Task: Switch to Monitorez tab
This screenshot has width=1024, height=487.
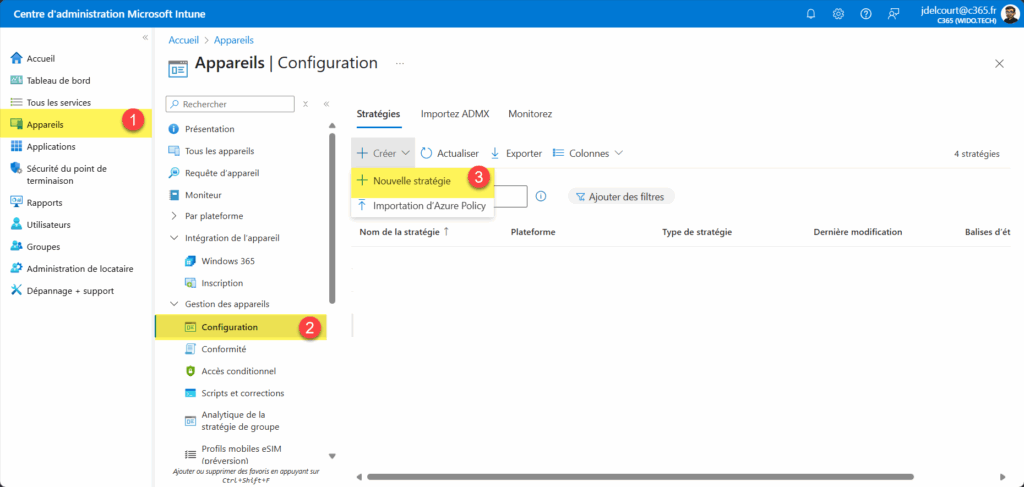Action: [x=530, y=114]
